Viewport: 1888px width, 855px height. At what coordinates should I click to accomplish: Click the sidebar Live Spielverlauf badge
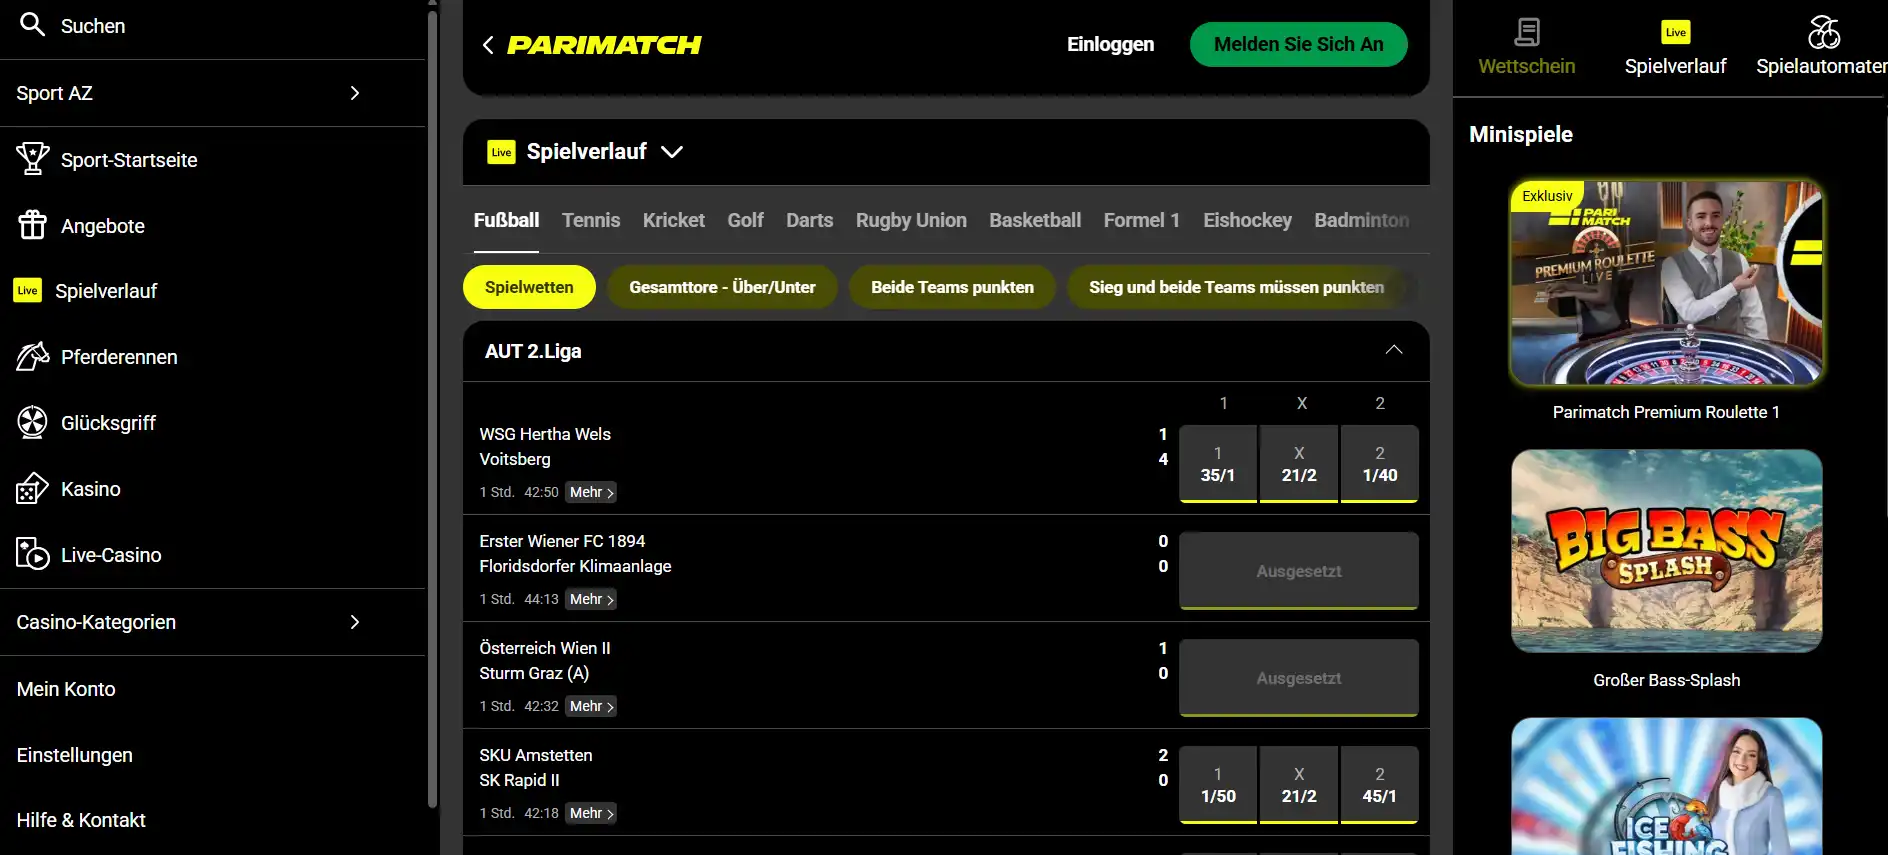pyautogui.click(x=27, y=291)
